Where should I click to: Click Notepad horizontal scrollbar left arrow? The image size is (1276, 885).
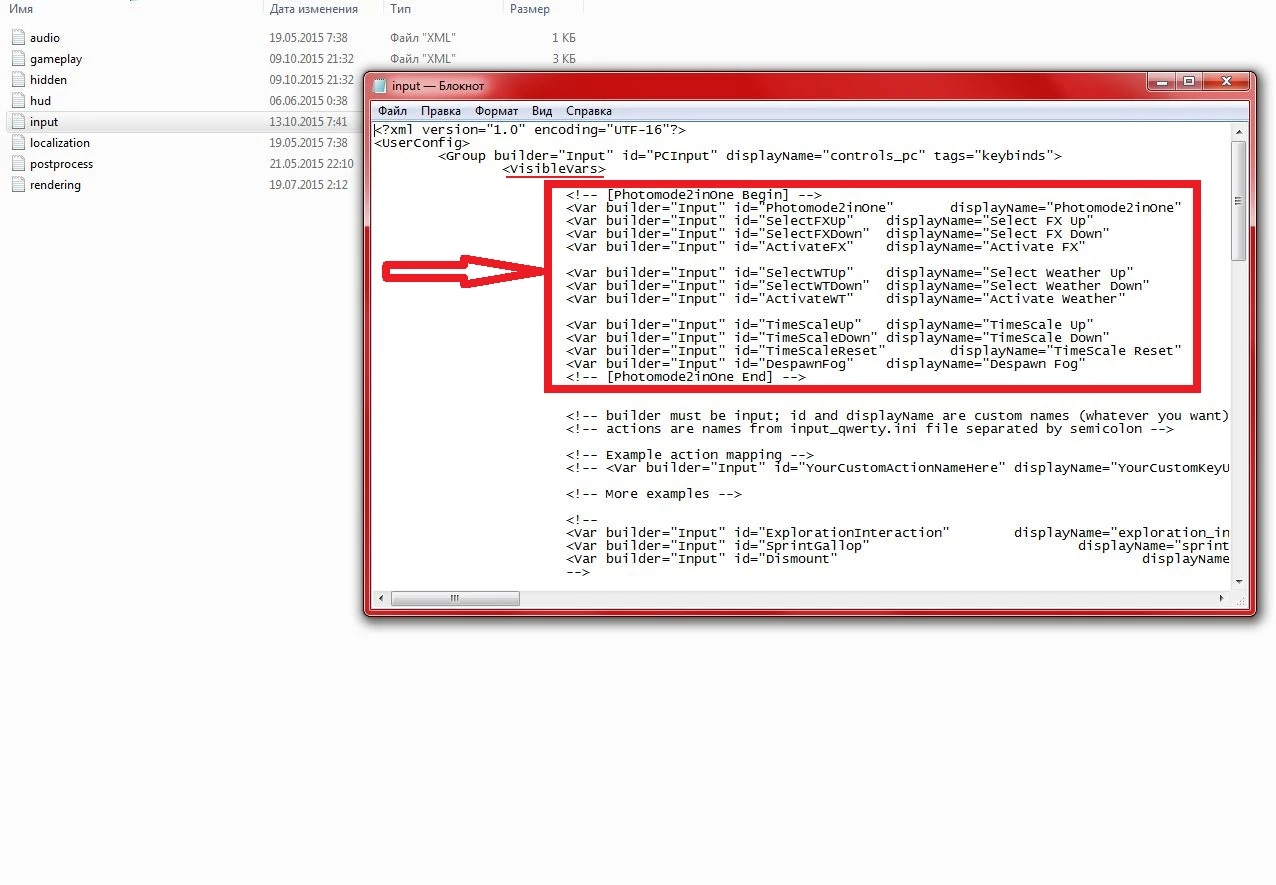(x=381, y=599)
